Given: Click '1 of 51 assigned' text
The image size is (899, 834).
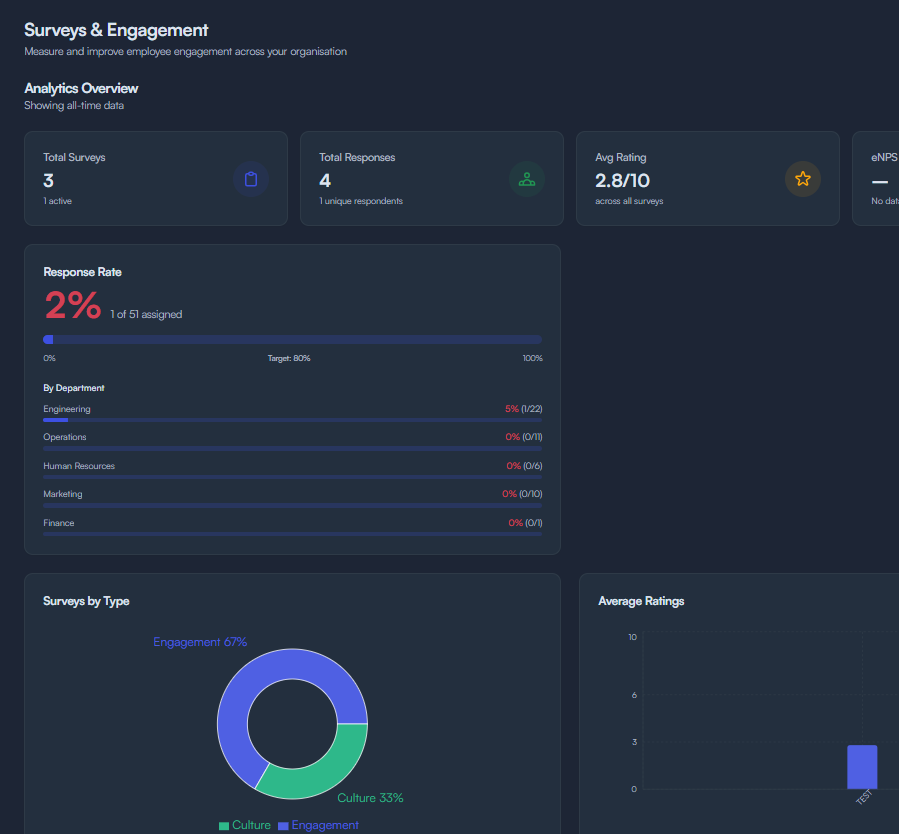Looking at the screenshot, I should coord(146,314).
